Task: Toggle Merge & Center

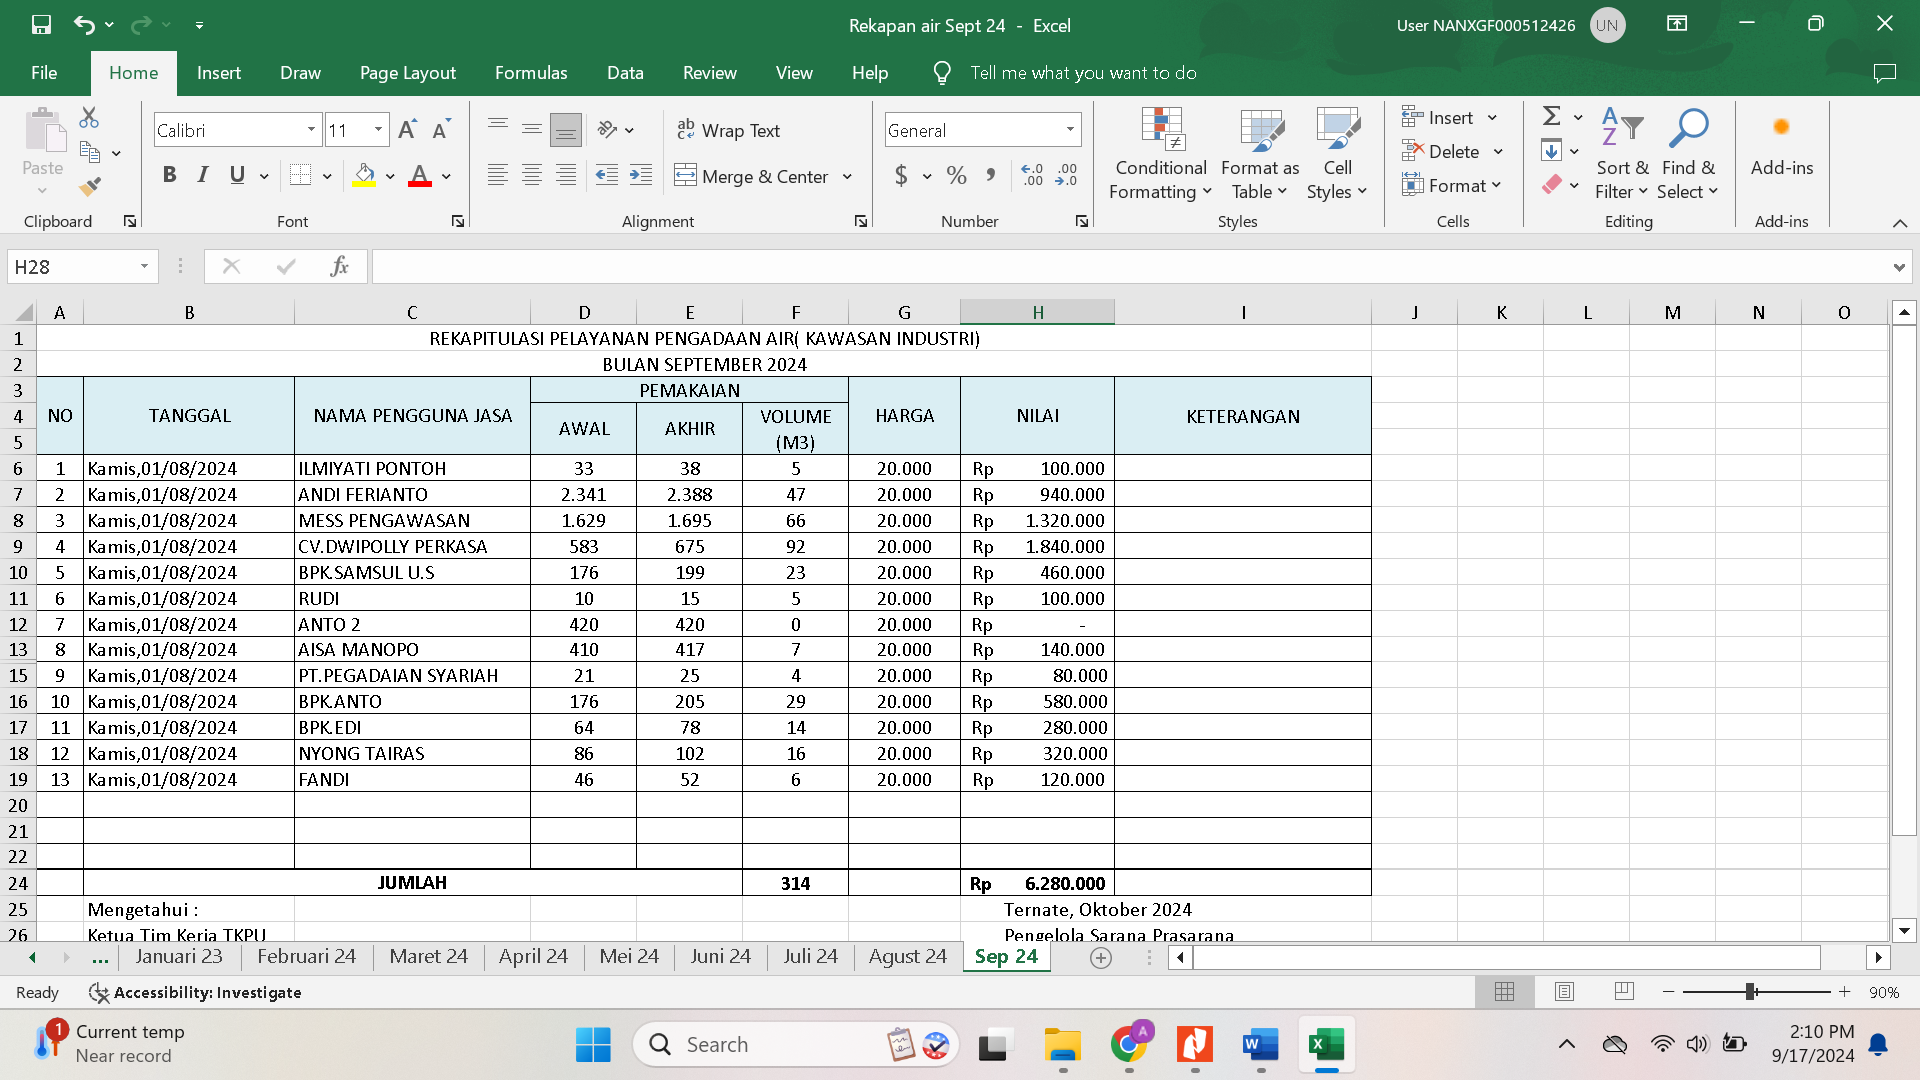Action: (x=753, y=176)
